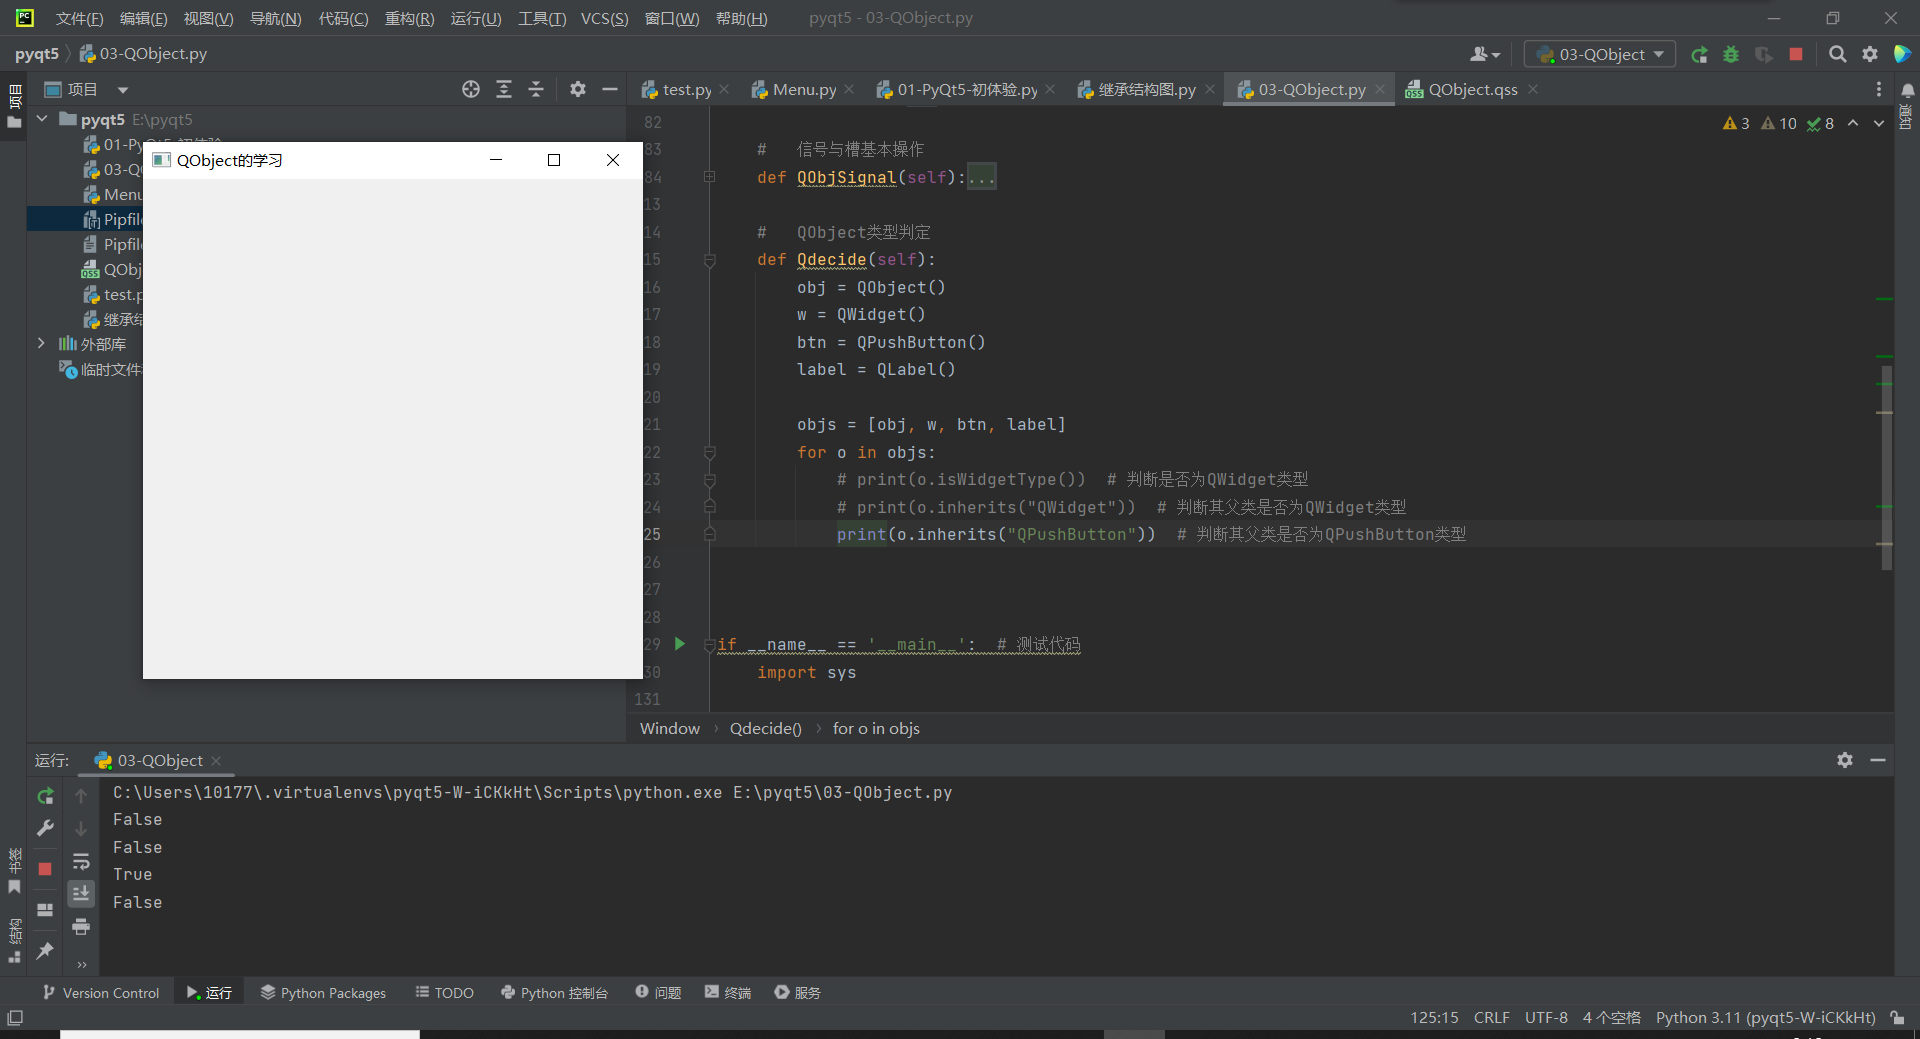Open TODO tool window
This screenshot has width=1920, height=1039.
tap(444, 992)
